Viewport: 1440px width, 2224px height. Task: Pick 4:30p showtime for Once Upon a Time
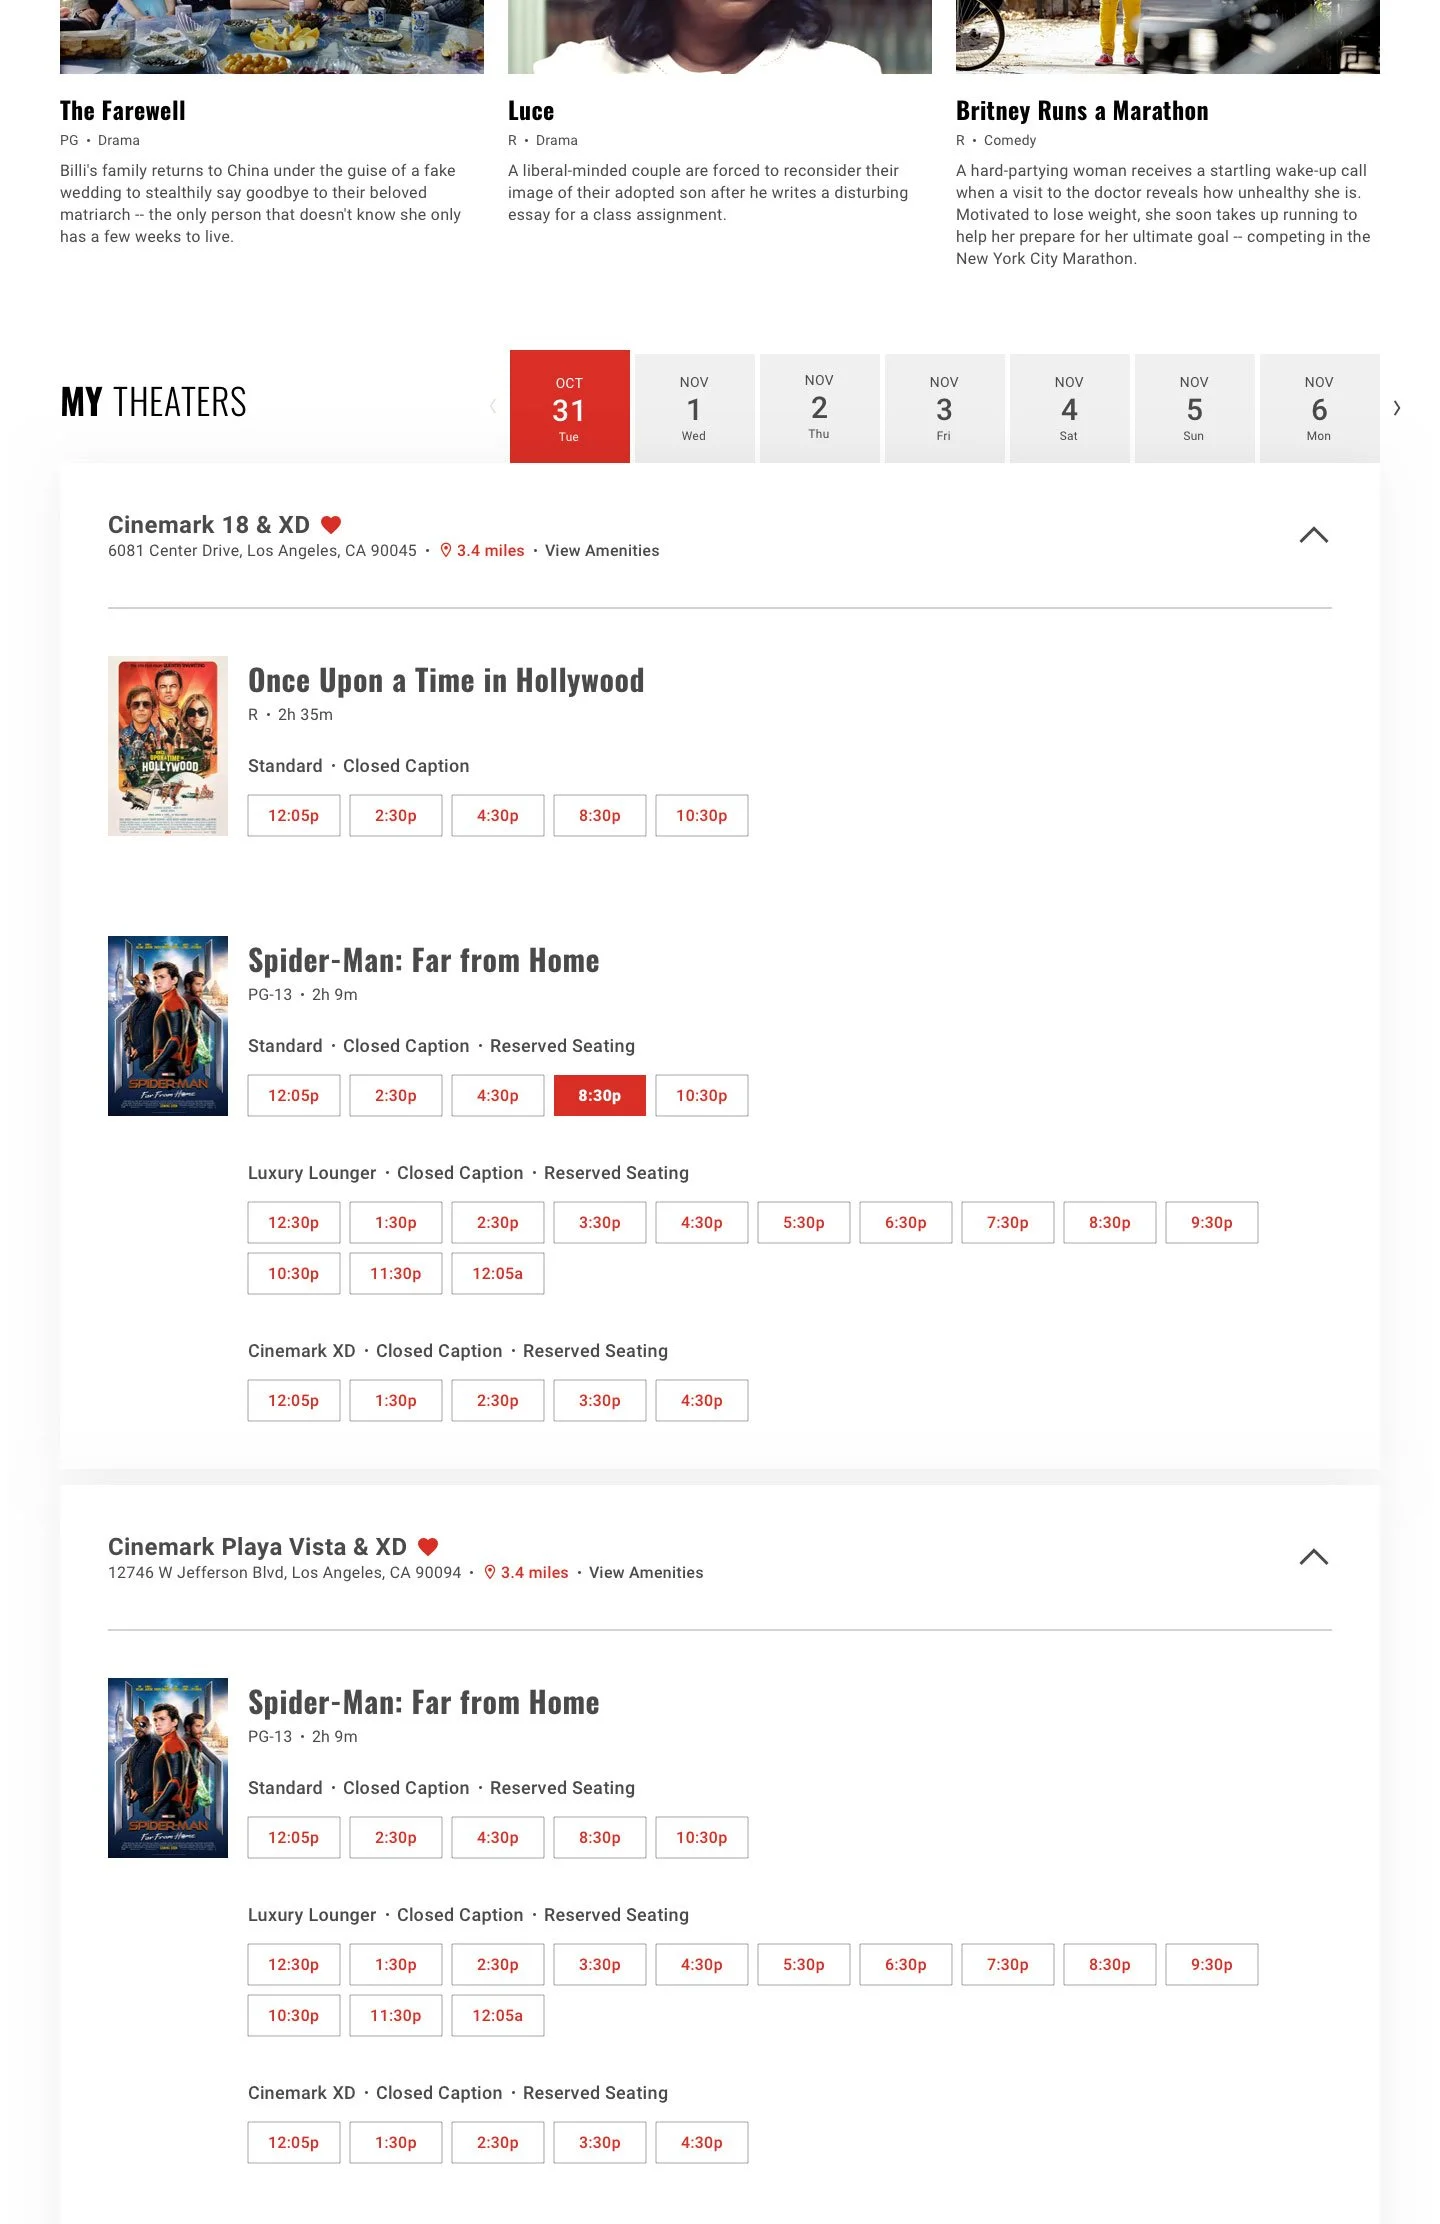498,816
